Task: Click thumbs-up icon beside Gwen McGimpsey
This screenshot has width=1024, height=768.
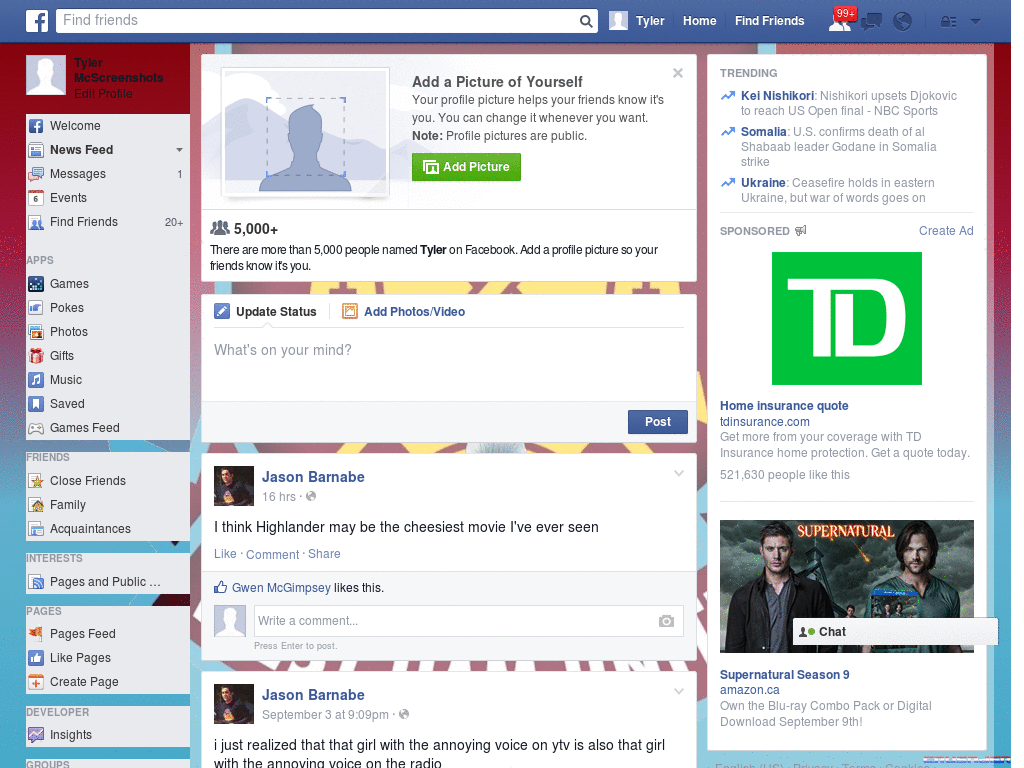Action: point(221,587)
